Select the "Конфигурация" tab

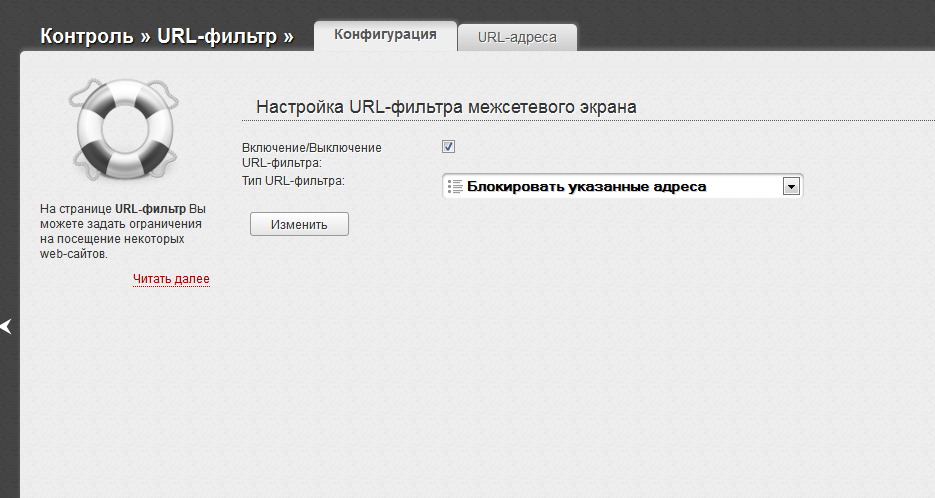tap(385, 34)
